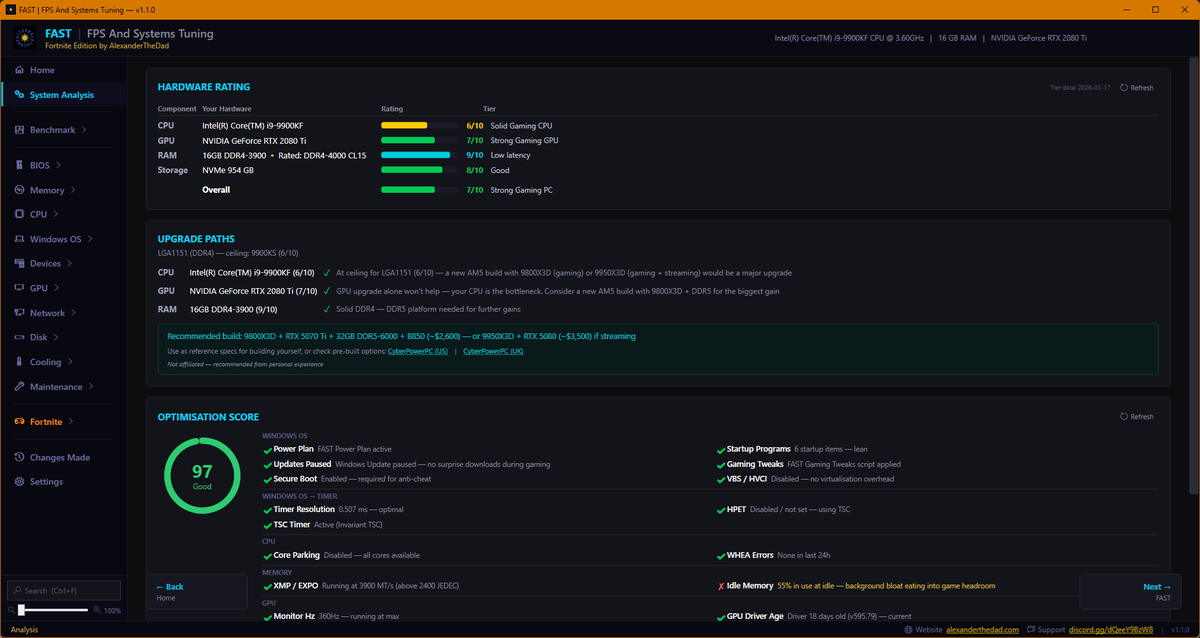Click the zoom-in magnifier next to 100%
This screenshot has height=638, width=1200.
(97, 610)
